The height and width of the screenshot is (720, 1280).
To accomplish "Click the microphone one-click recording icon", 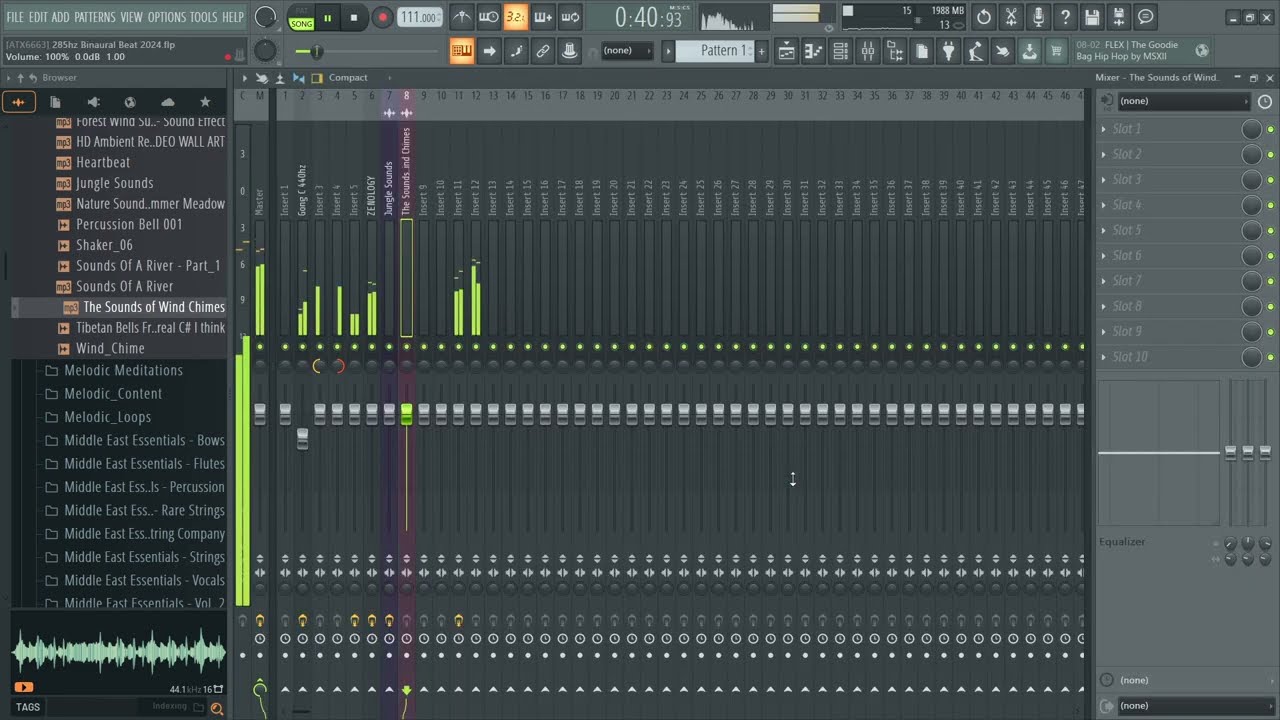I will [1038, 17].
